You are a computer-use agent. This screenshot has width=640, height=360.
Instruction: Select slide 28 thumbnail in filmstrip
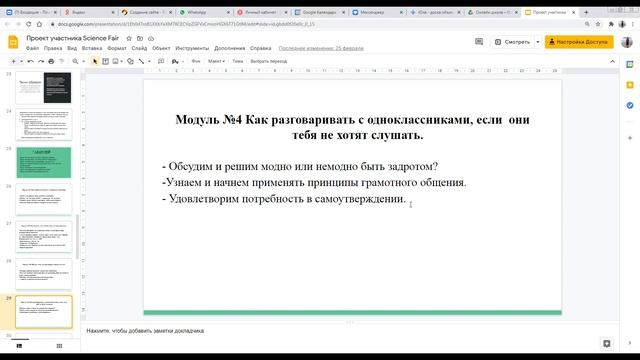click(44, 274)
